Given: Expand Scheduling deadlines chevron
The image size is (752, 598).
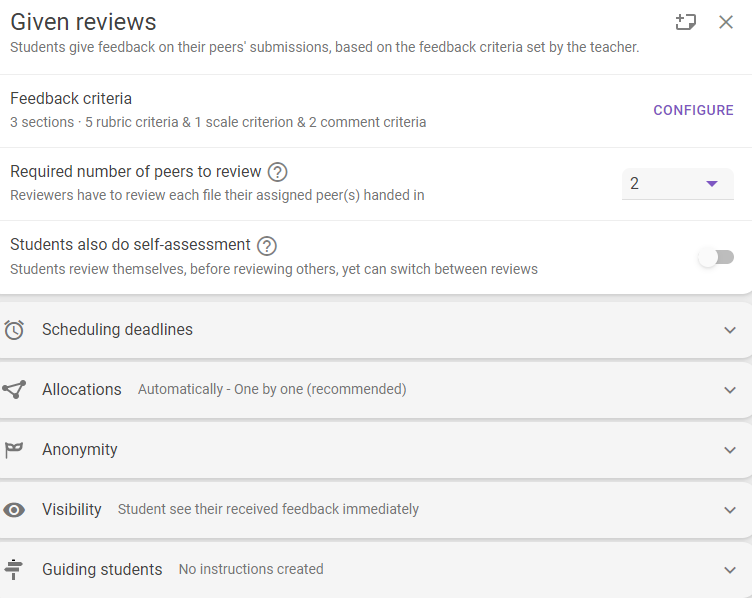Looking at the screenshot, I should [730, 330].
